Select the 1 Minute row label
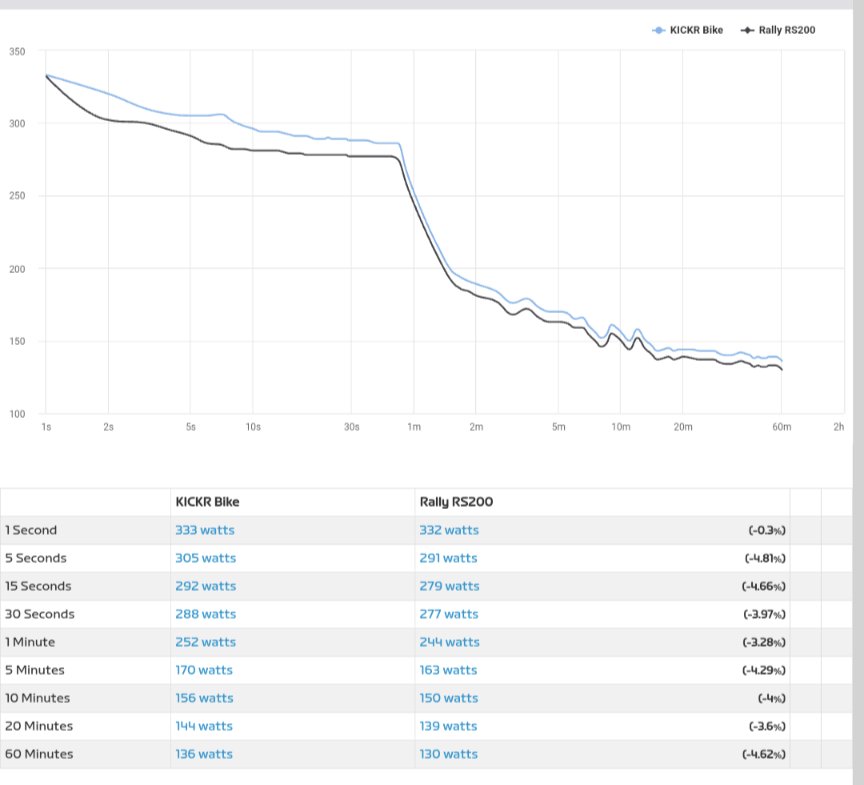Screen dimensions: 864x785 pos(30,642)
